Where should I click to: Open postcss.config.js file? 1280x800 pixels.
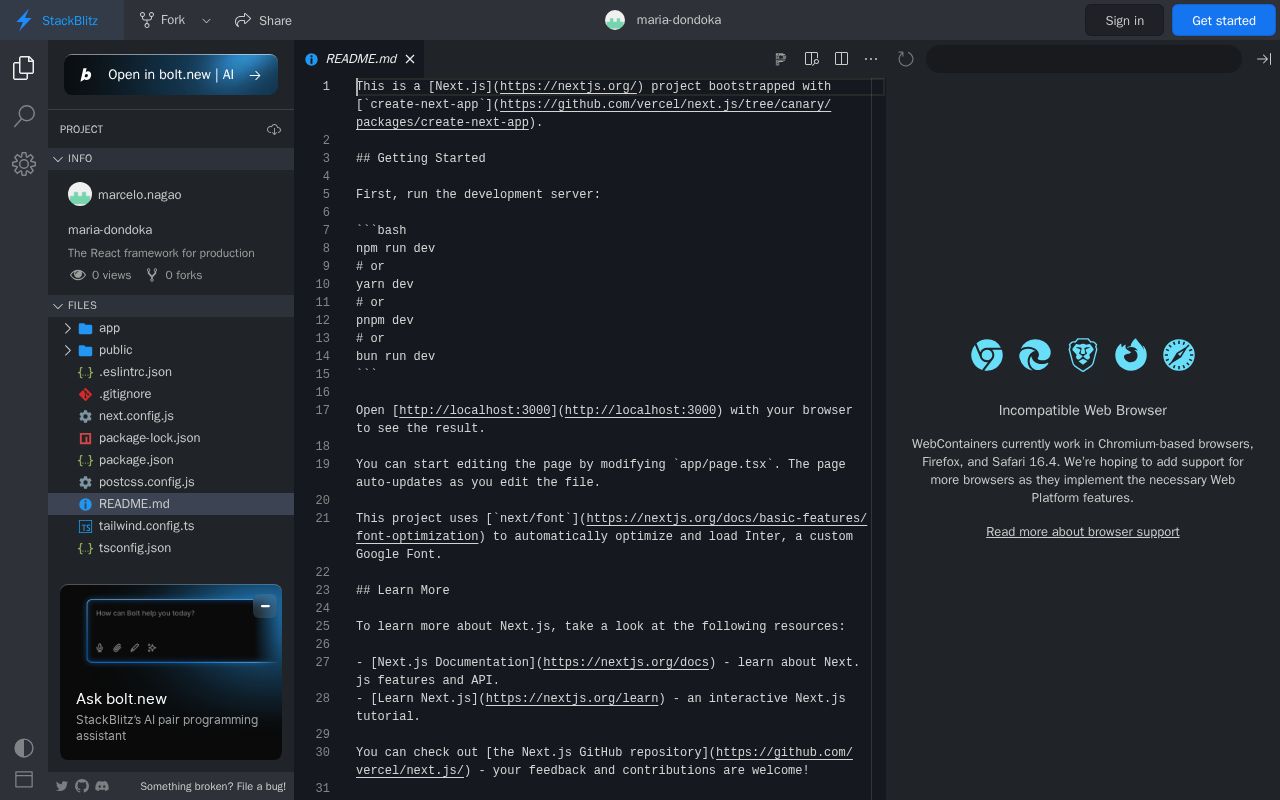pyautogui.click(x=171, y=482)
